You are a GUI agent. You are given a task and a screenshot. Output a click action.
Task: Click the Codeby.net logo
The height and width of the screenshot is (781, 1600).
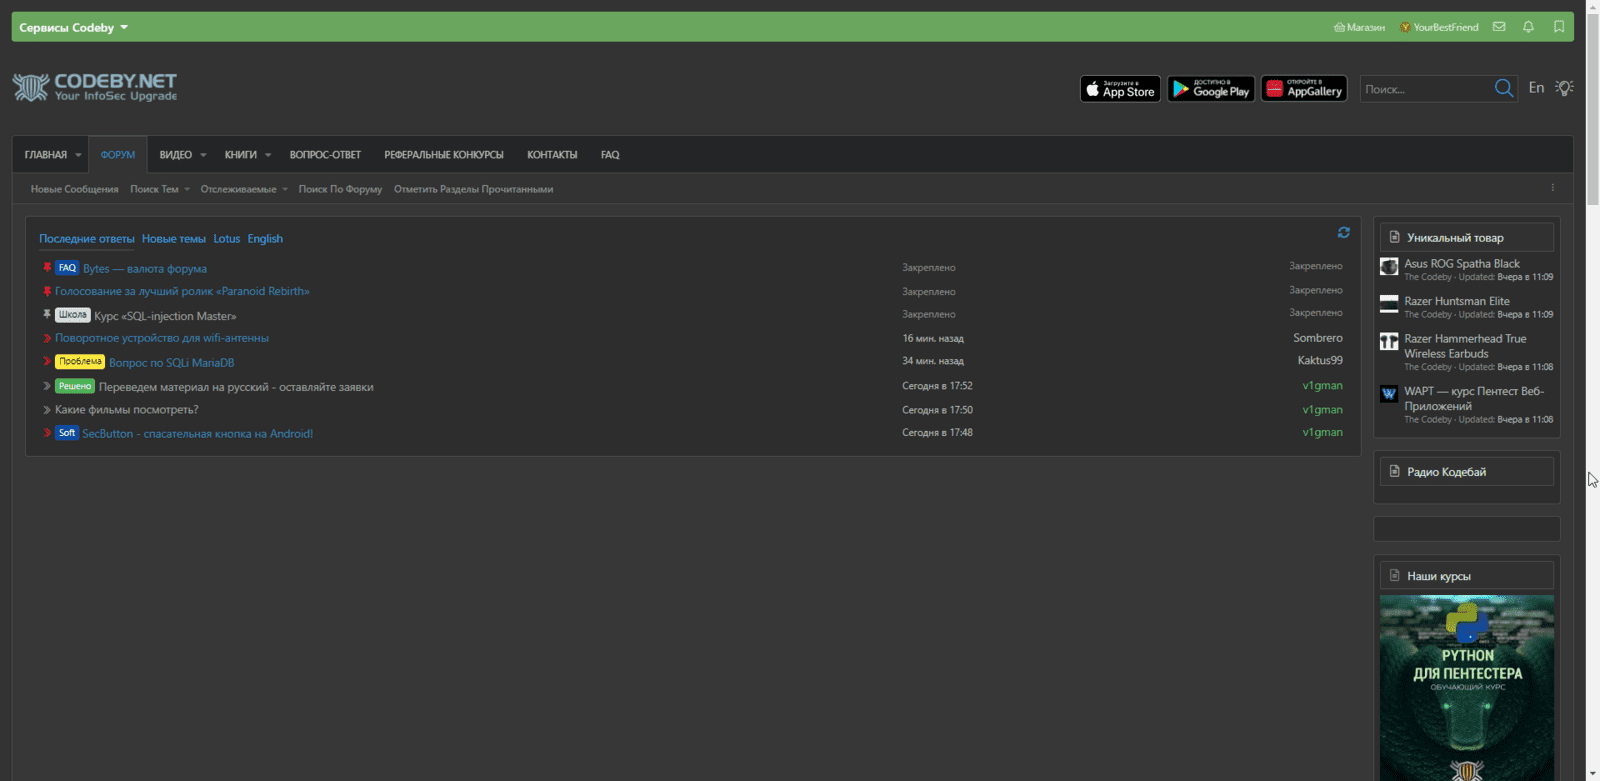pyautogui.click(x=95, y=88)
